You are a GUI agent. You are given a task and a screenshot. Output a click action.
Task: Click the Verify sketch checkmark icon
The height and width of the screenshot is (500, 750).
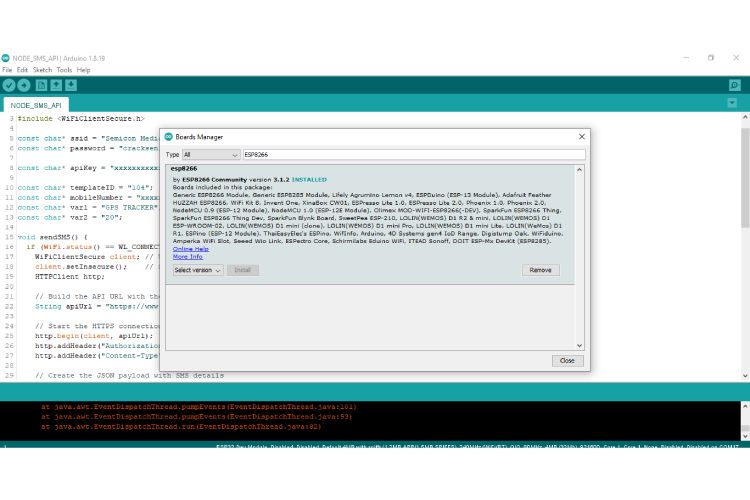[9, 85]
